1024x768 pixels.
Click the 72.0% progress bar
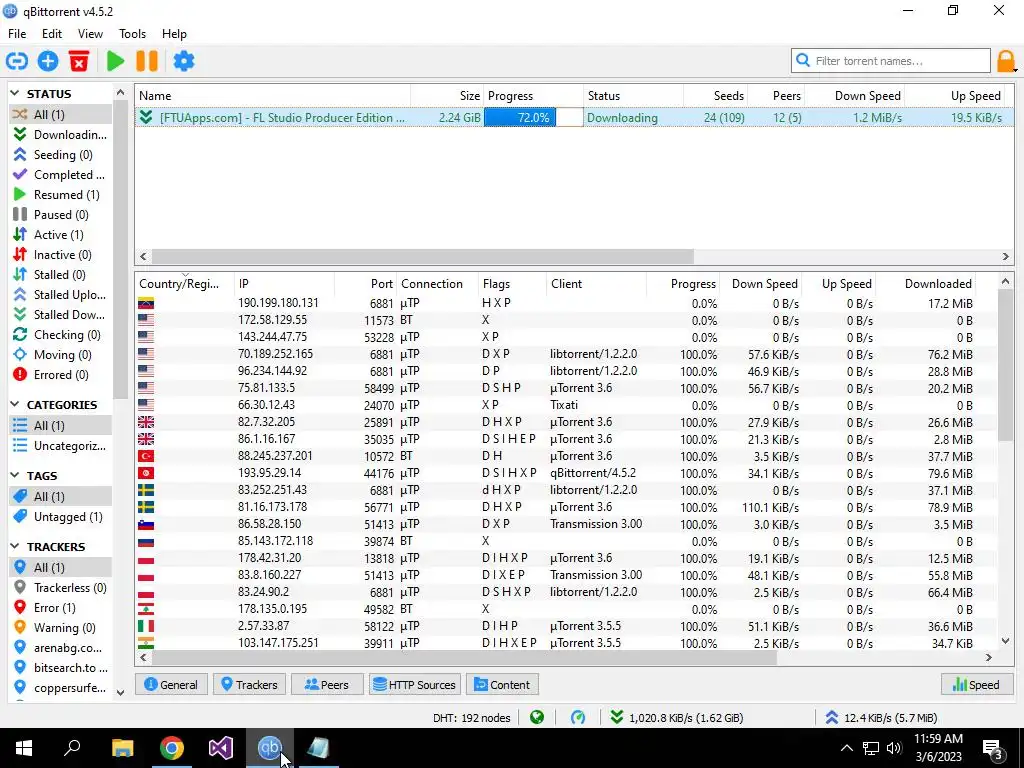[534, 118]
